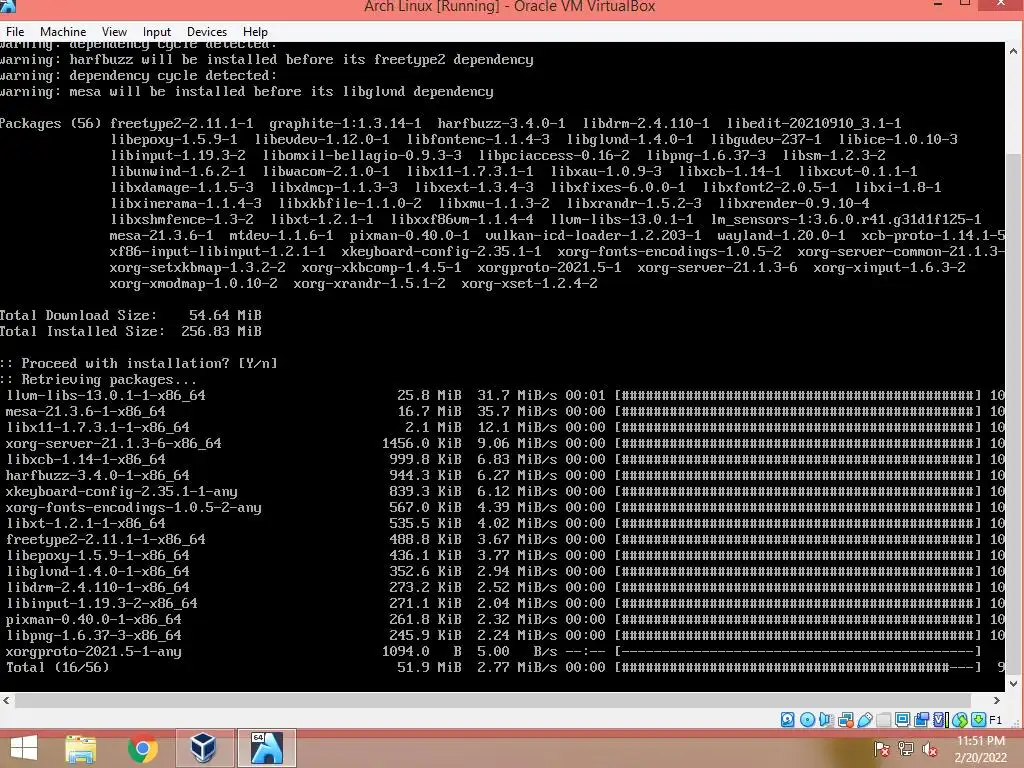Click the F1 host key label
The image size is (1024, 768).
[x=995, y=720]
